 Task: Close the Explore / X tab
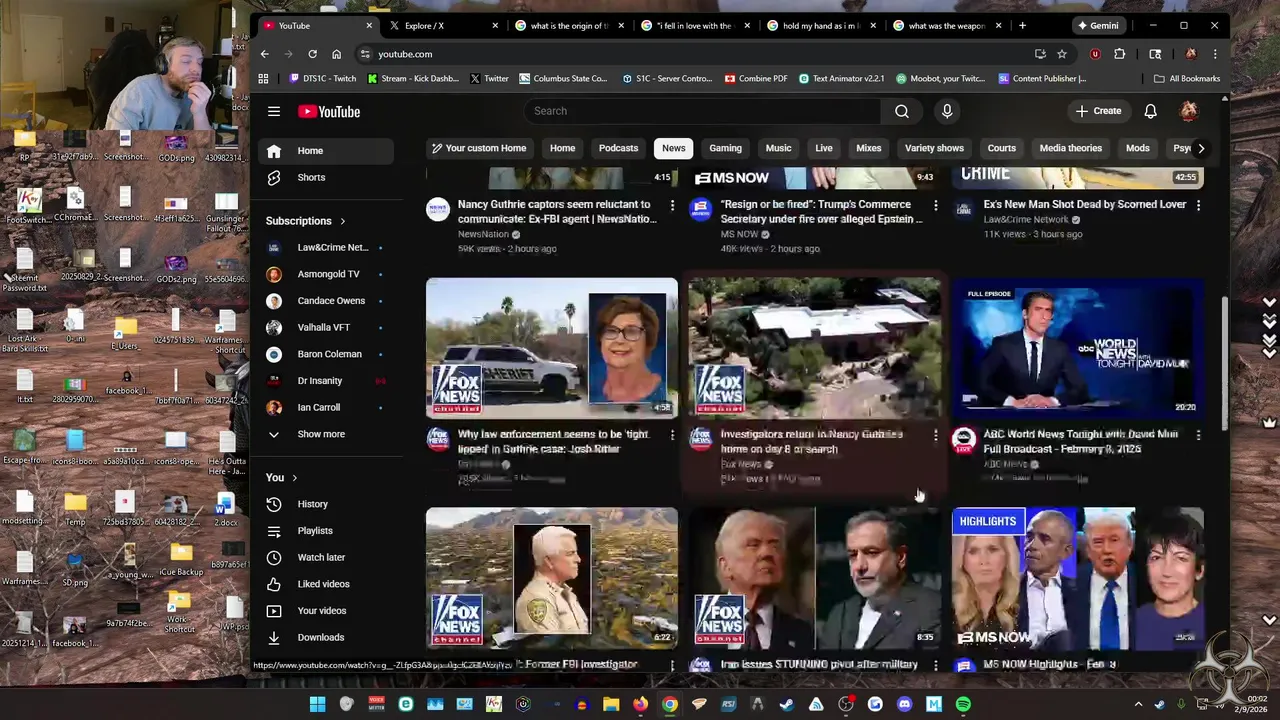coord(494,25)
